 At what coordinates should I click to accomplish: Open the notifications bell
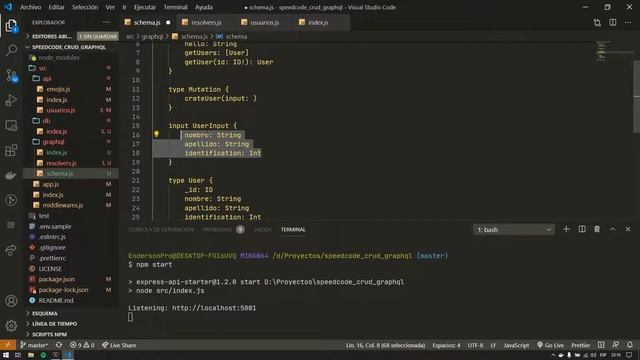[630, 345]
